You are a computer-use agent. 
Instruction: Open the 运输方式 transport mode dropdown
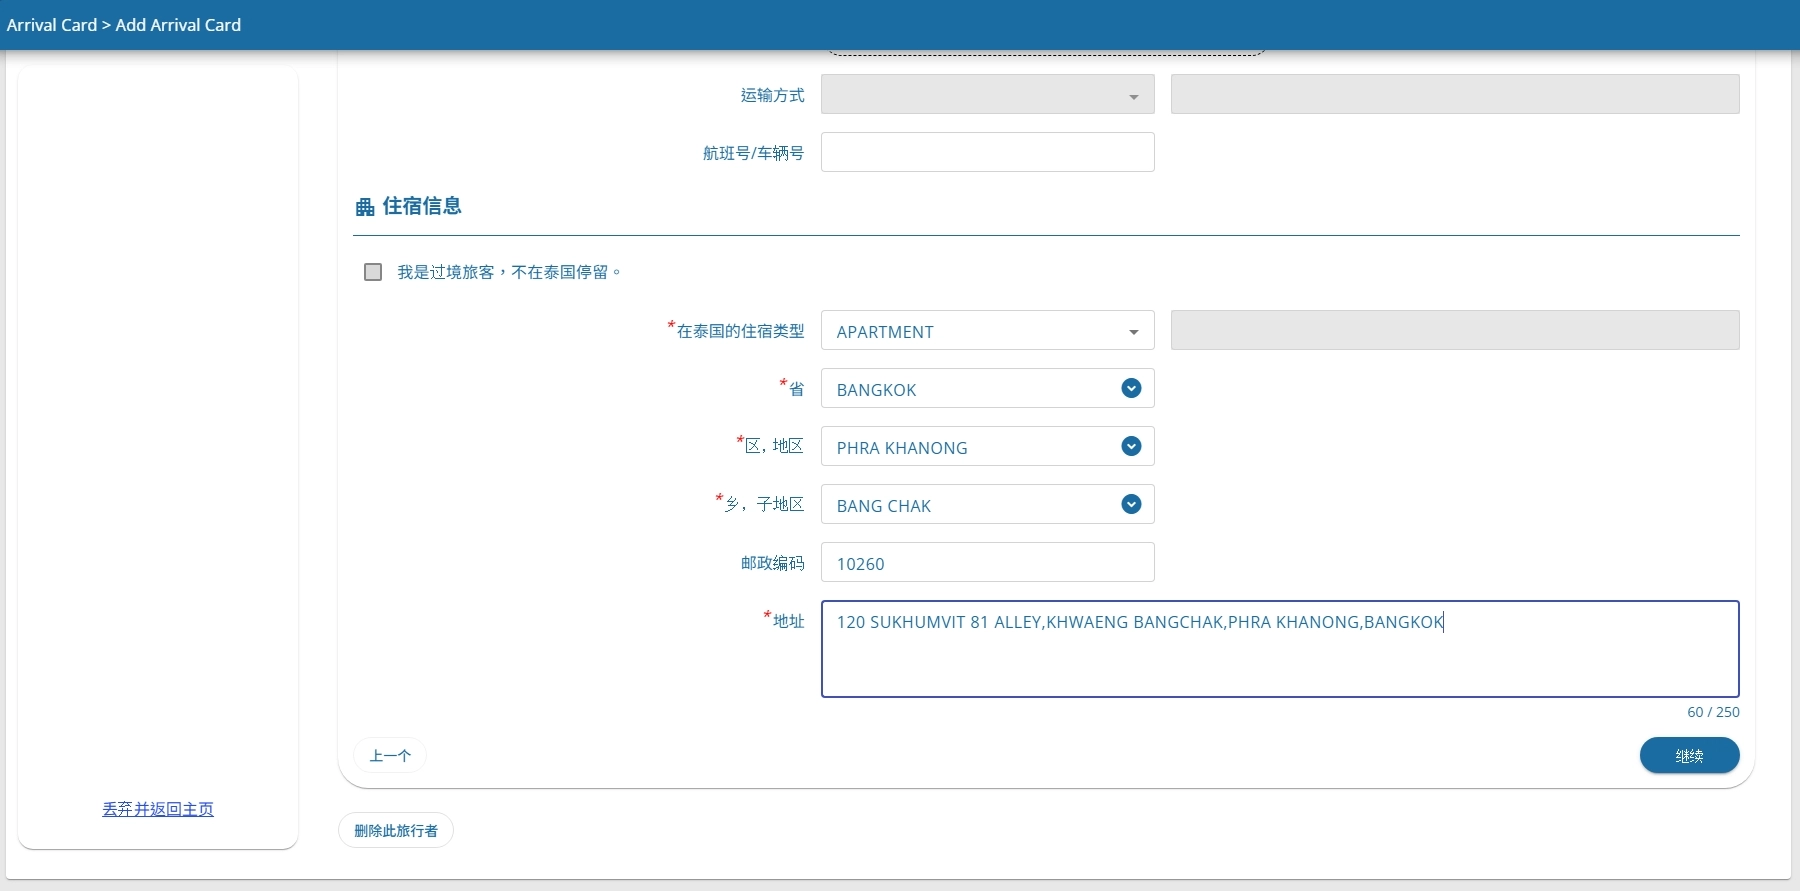click(975, 94)
